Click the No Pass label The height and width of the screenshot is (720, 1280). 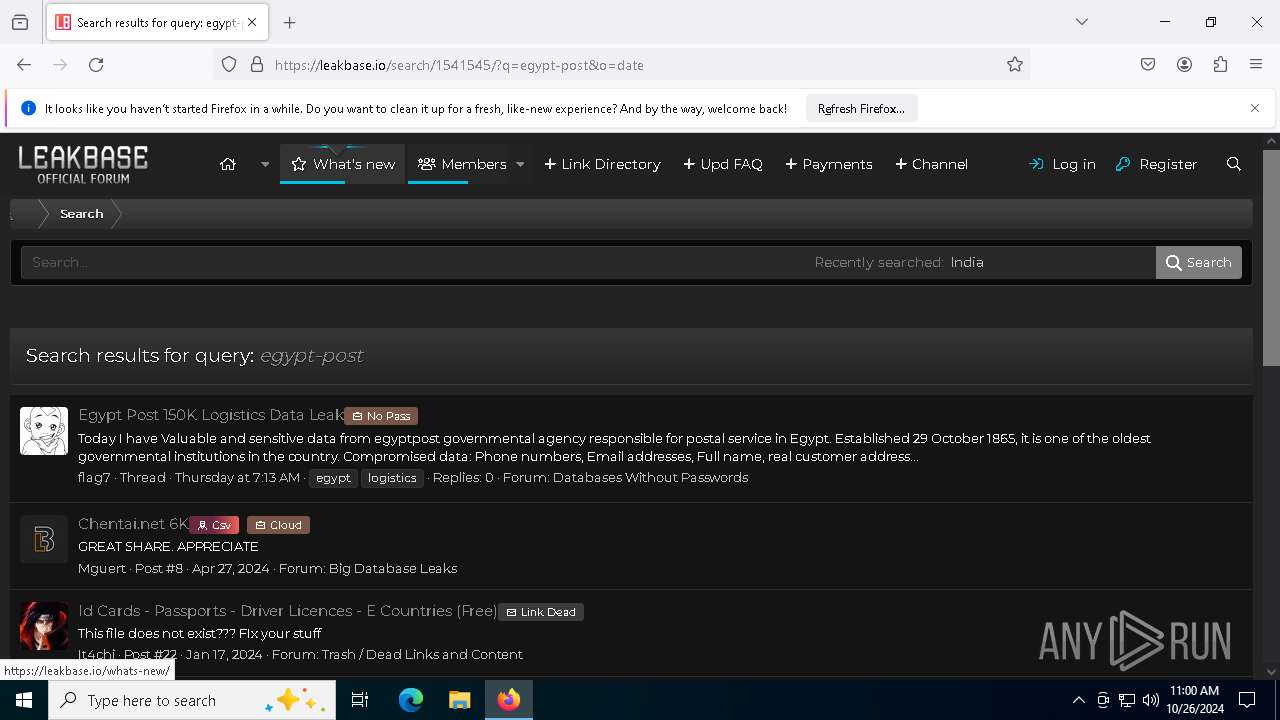pyautogui.click(x=381, y=416)
